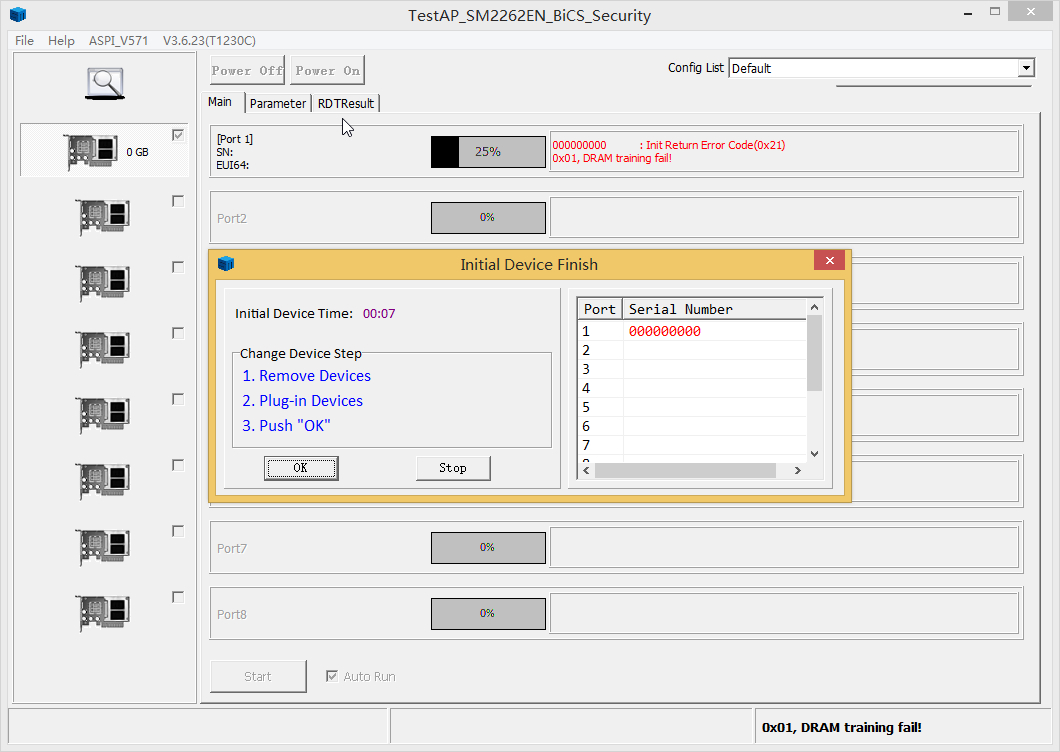Open the File menu
This screenshot has width=1060, height=752.
24,40
